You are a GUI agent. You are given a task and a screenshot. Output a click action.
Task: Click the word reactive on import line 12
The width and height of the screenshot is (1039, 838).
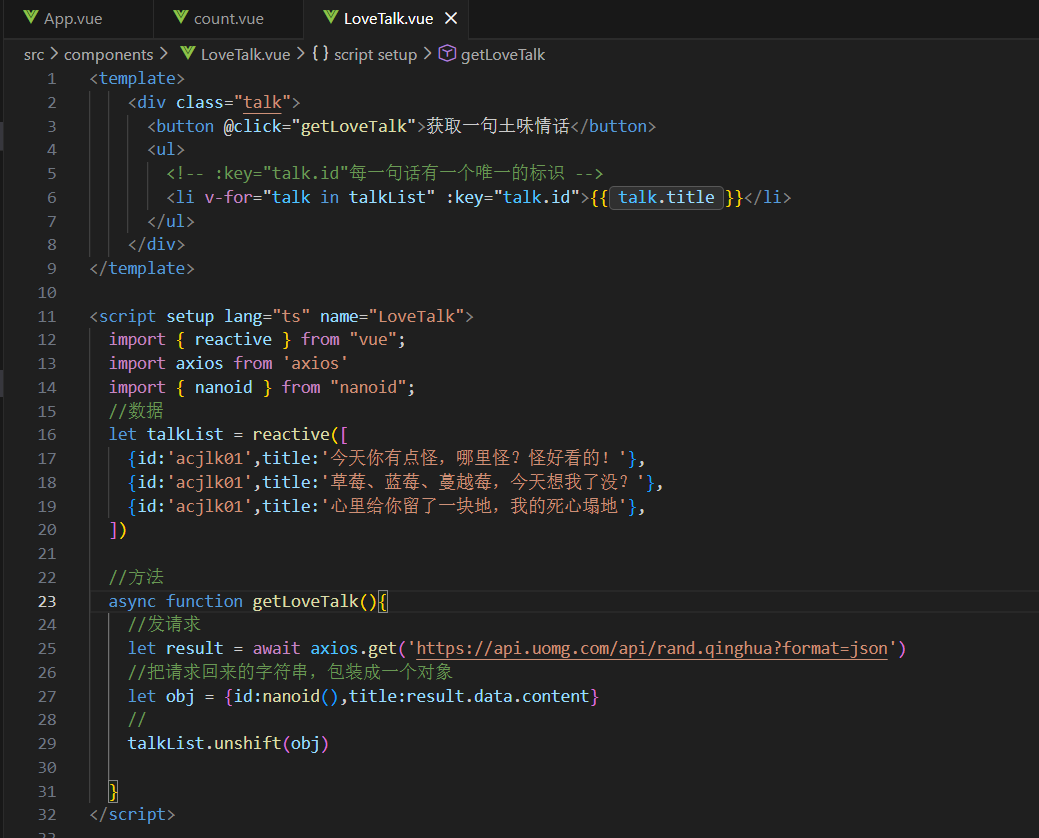tap(233, 340)
